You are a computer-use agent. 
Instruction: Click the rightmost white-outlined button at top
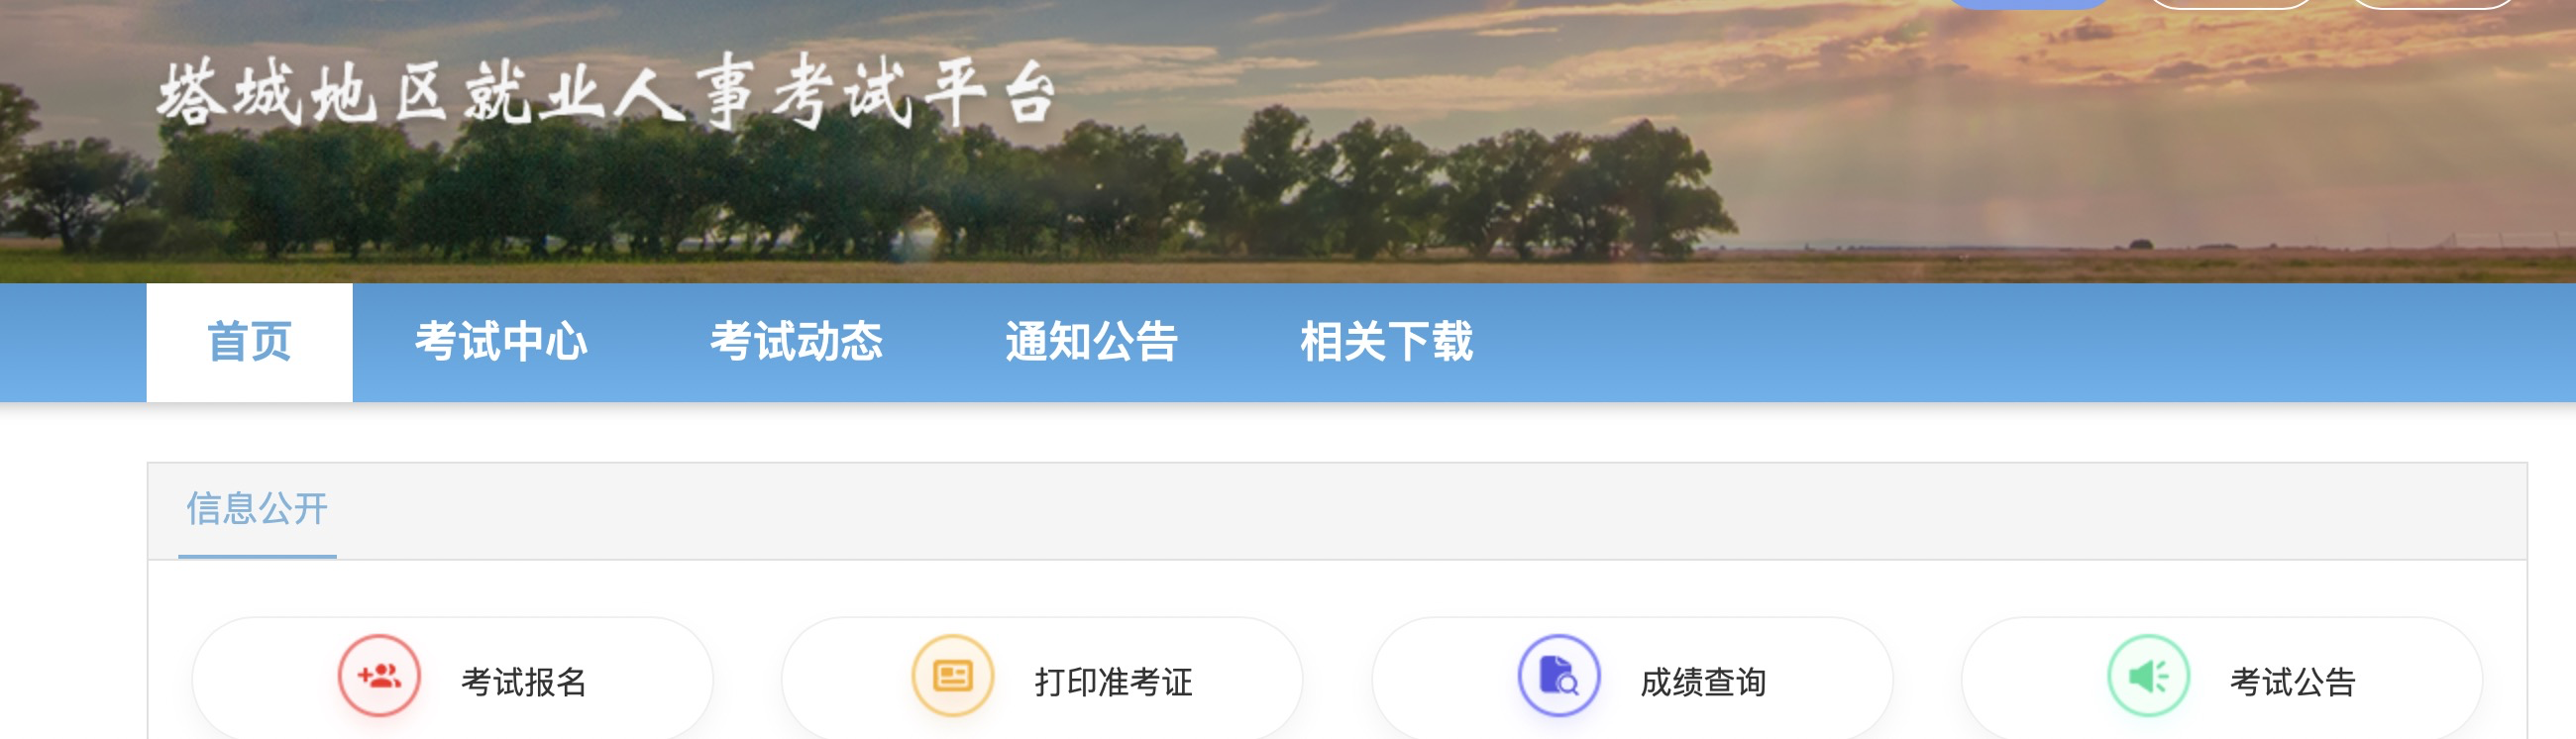(x=2434, y=3)
